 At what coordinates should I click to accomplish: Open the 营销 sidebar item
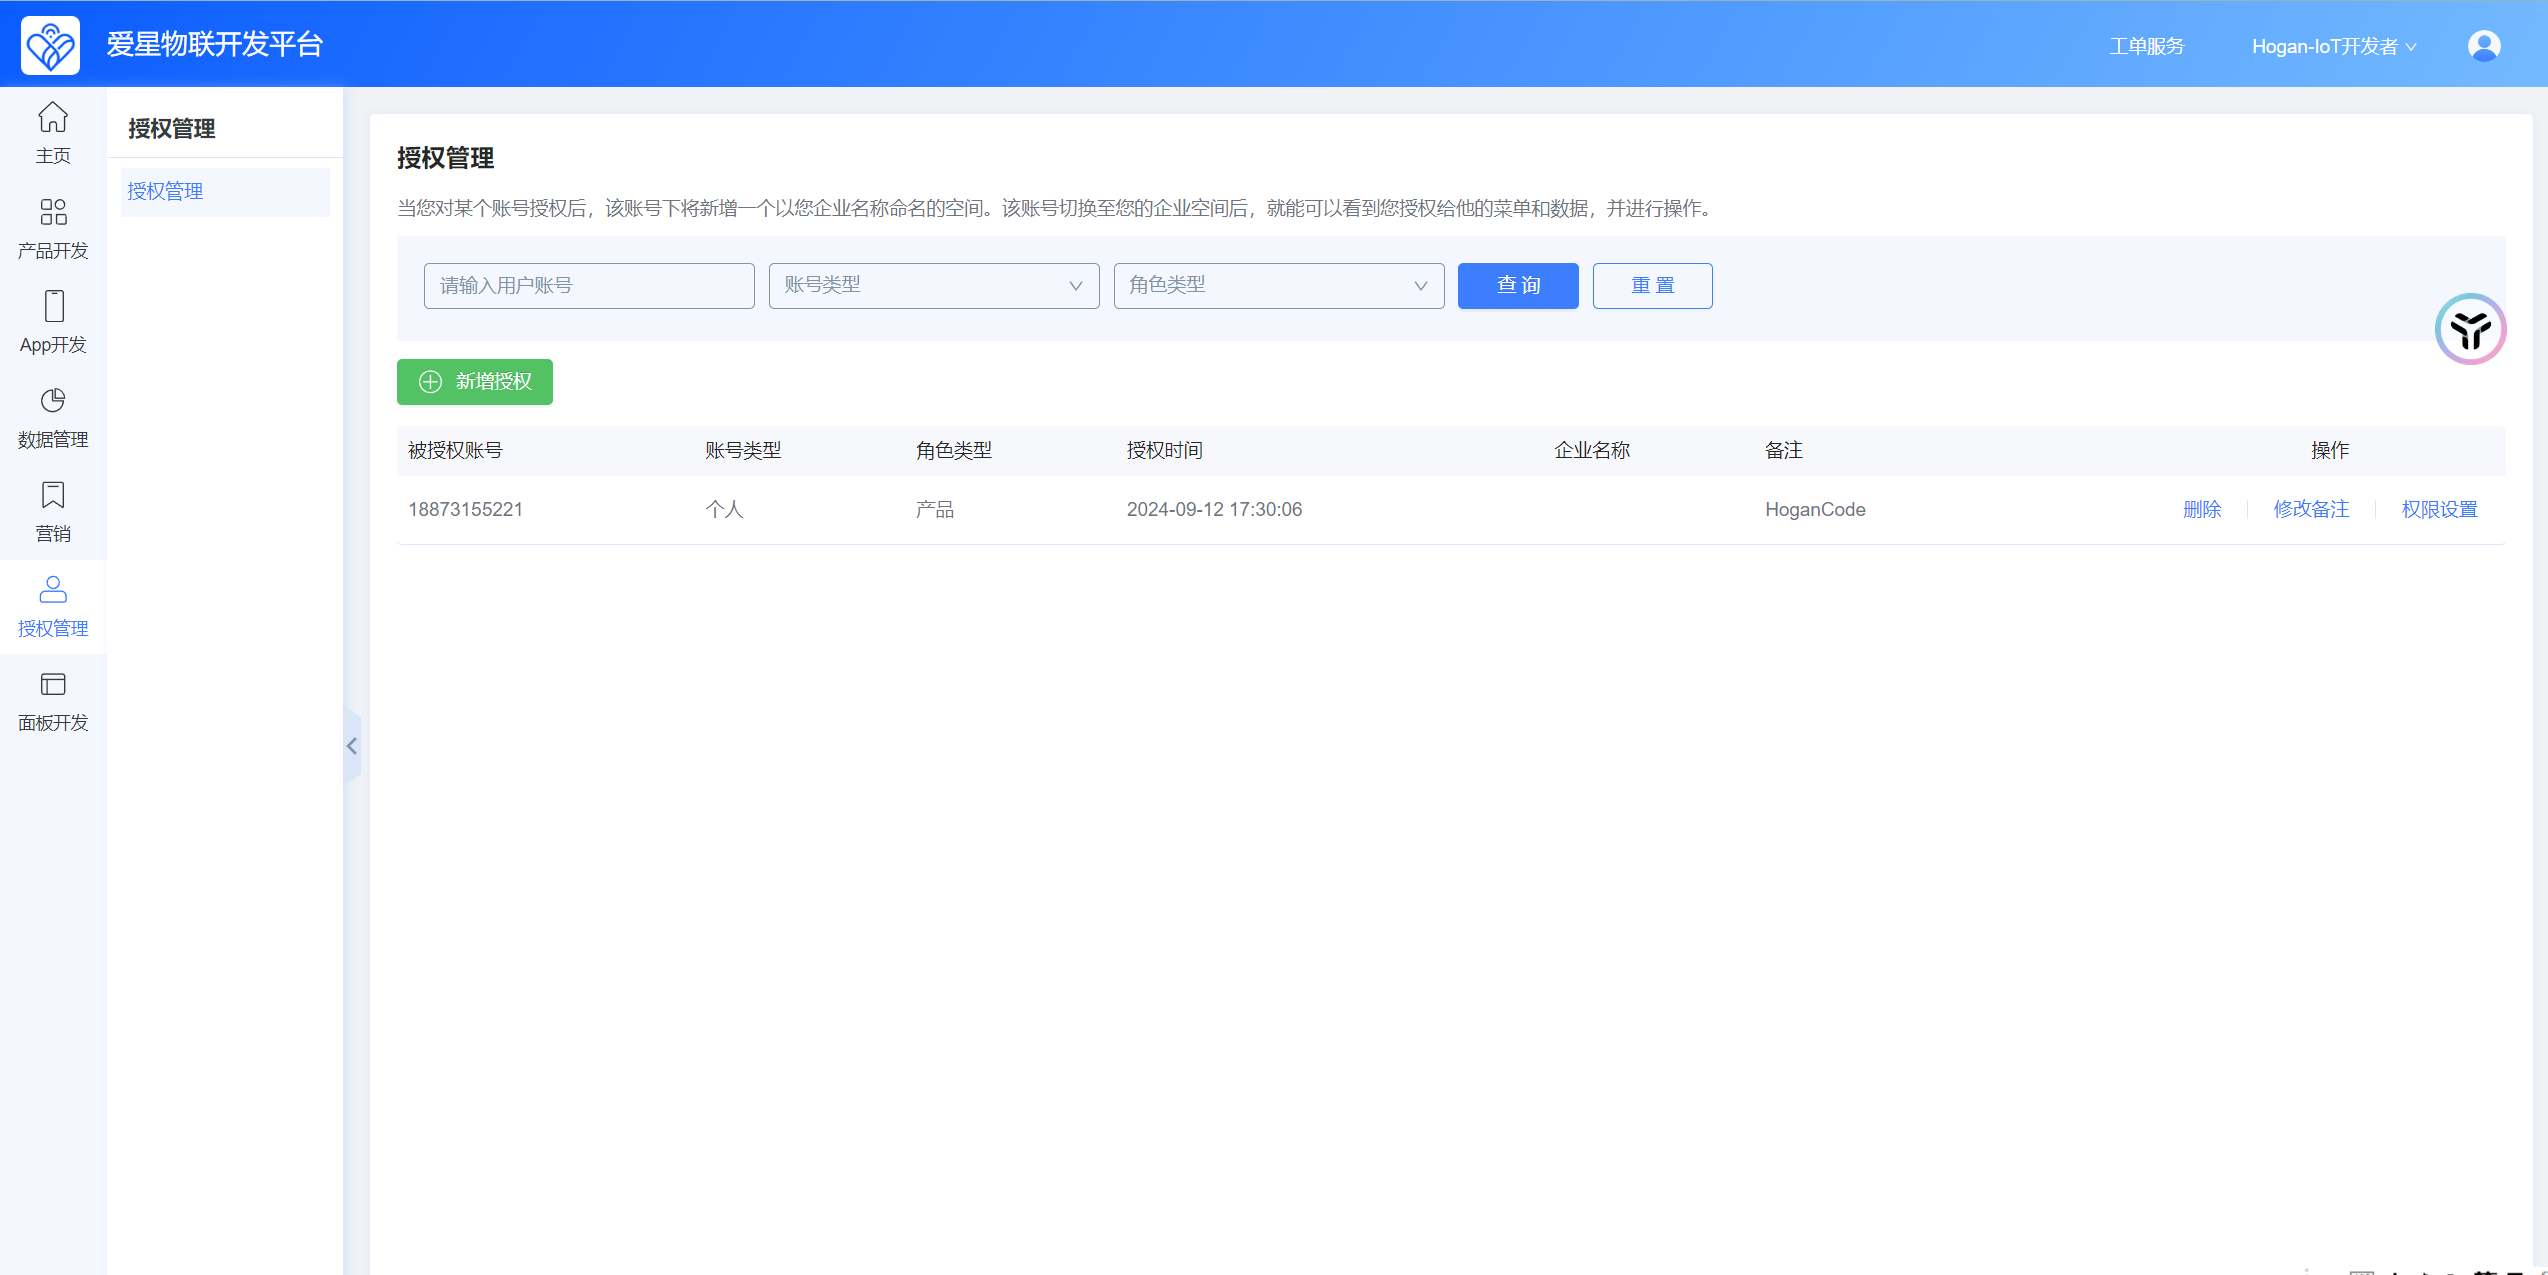point(53,512)
